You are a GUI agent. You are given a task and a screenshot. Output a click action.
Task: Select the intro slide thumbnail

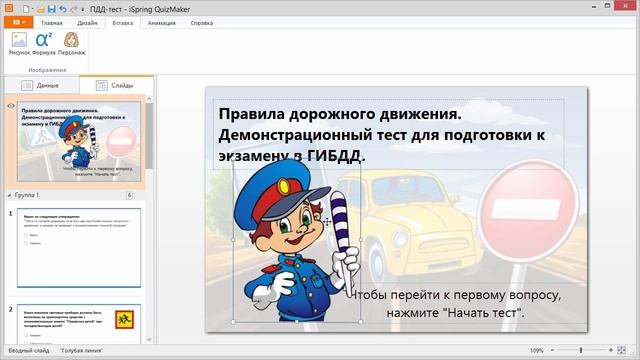point(79,141)
